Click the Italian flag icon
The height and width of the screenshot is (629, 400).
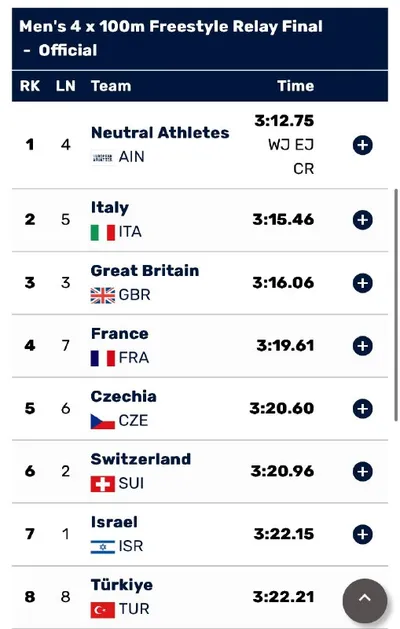pyautogui.click(x=103, y=232)
